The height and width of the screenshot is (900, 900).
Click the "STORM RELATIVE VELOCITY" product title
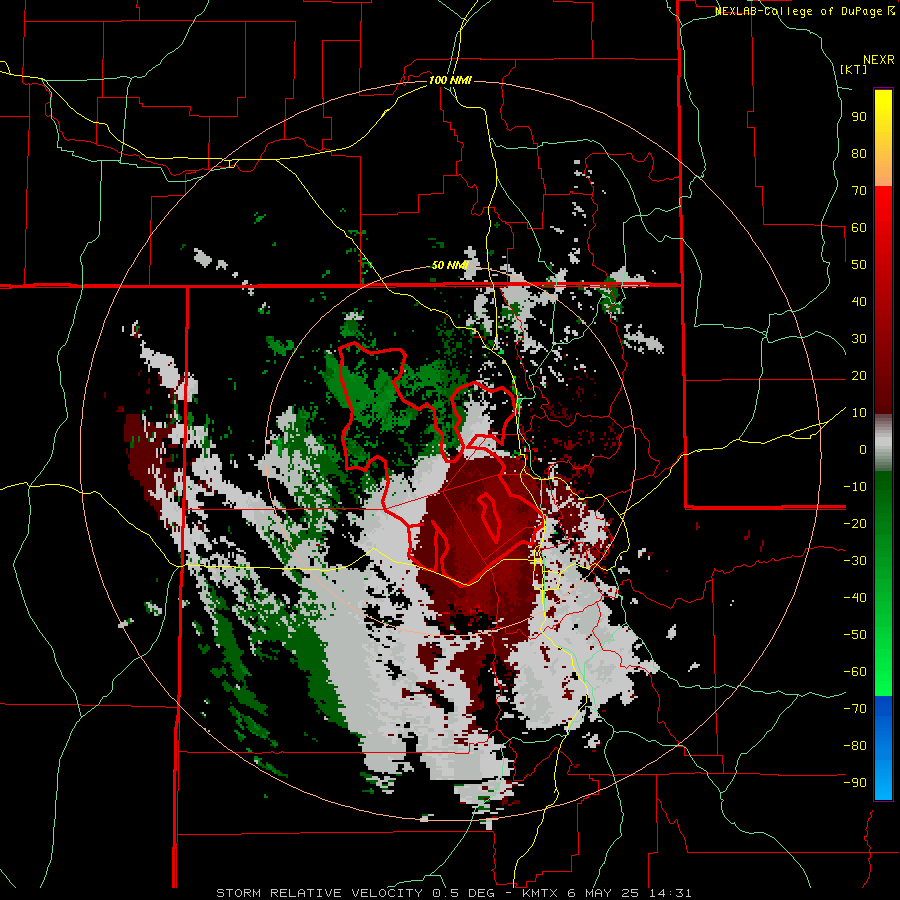[x=319, y=893]
